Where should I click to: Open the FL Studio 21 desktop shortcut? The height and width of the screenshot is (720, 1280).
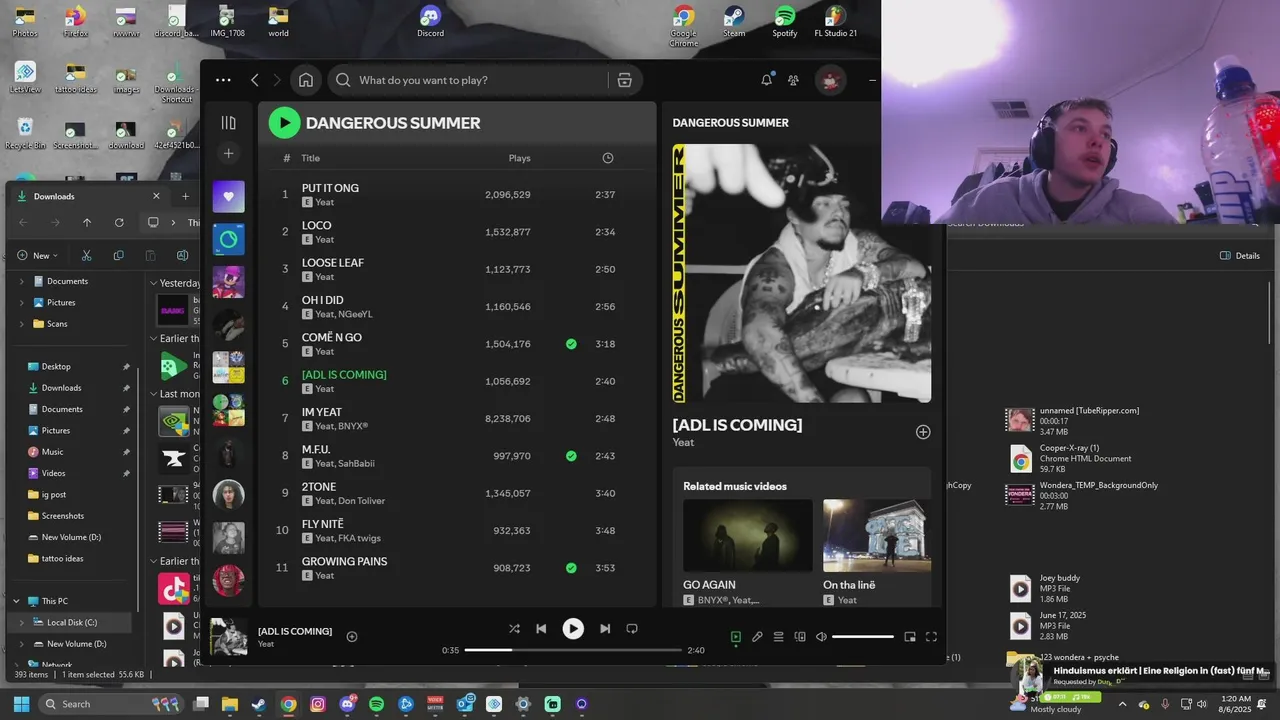click(835, 21)
